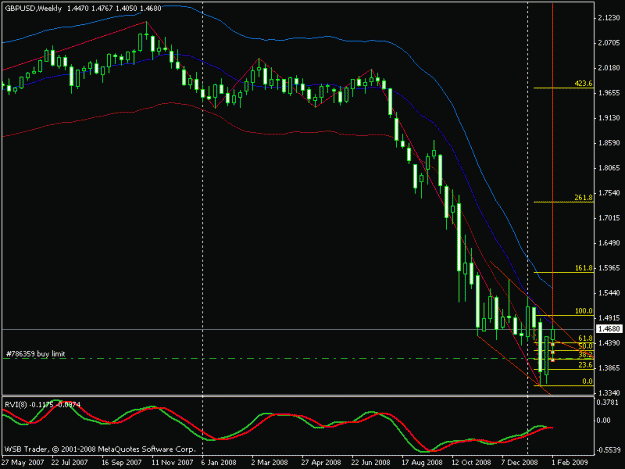Image resolution: width=625 pixels, height=469 pixels.
Task: Click the current price tag 1.4680
Action: [609, 329]
